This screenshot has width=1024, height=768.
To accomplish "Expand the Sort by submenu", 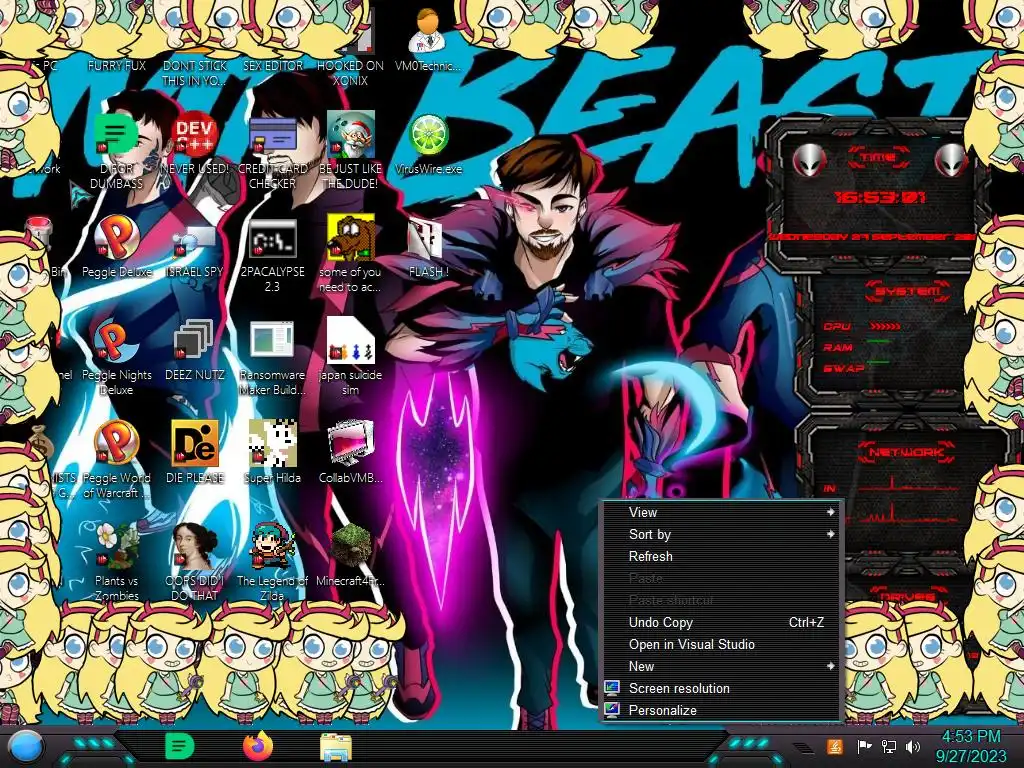I will tap(721, 534).
